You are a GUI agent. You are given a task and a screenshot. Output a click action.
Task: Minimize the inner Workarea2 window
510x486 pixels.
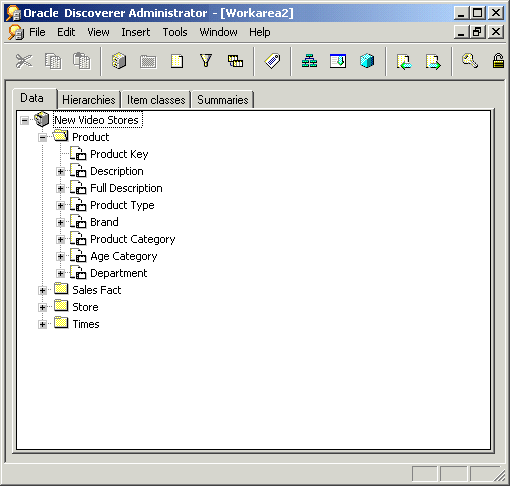point(462,32)
